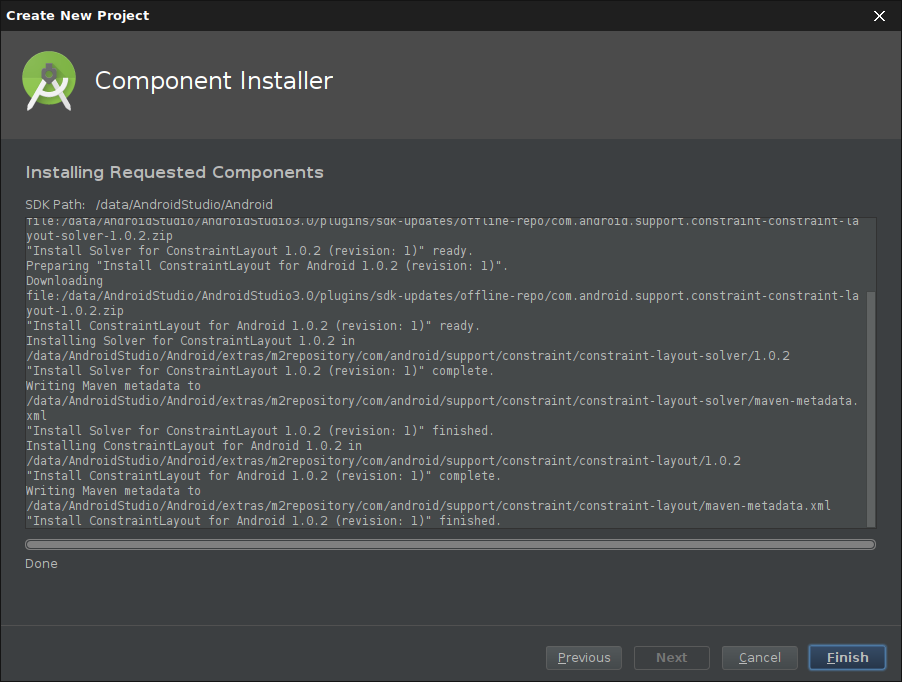Click the SDK Path /data/AndroidStudio/Android text
This screenshot has width=902, height=682.
pos(149,204)
